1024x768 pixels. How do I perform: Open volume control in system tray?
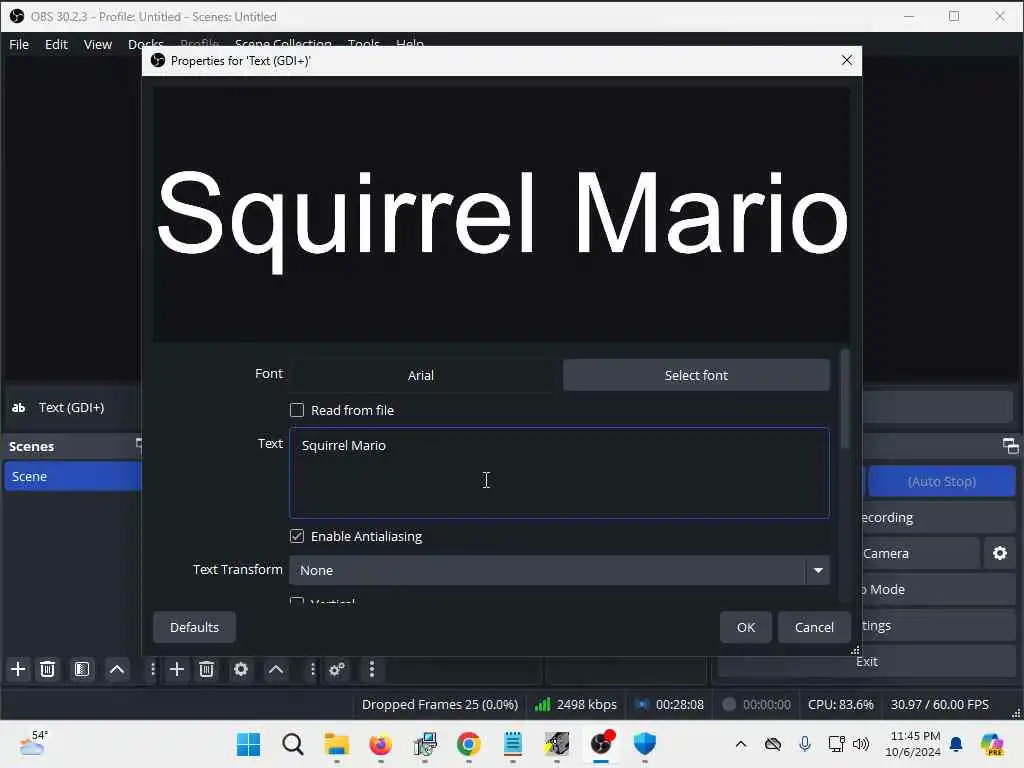point(861,744)
